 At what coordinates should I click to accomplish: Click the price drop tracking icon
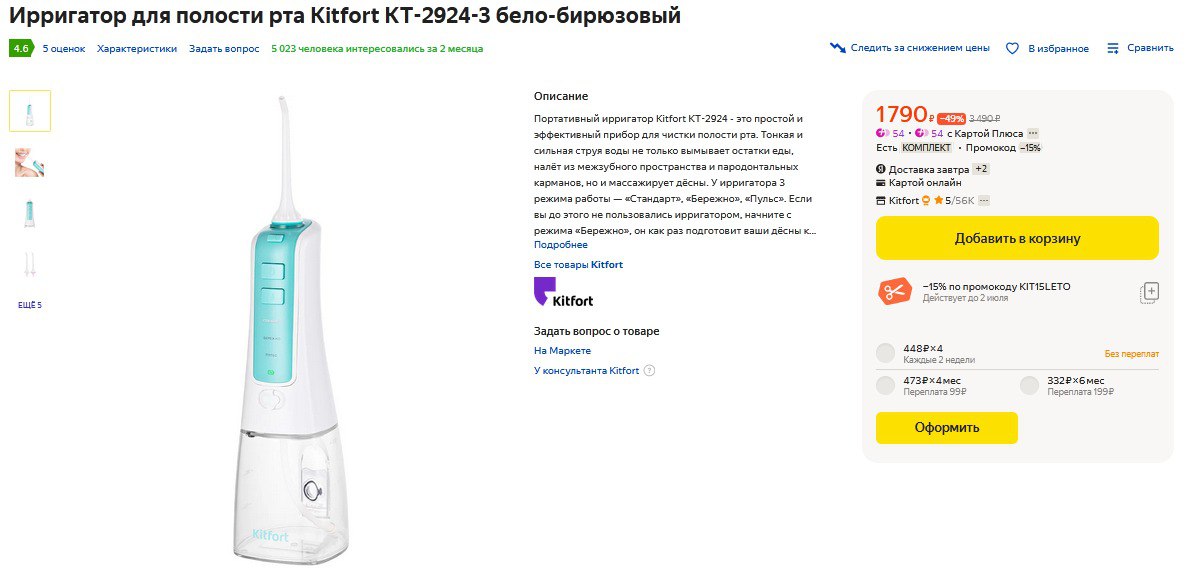[x=837, y=48]
